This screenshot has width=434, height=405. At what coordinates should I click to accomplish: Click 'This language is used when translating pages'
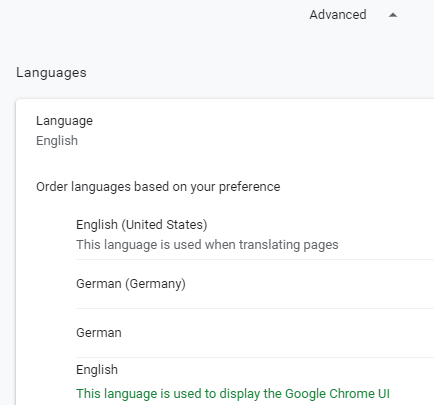(x=207, y=245)
